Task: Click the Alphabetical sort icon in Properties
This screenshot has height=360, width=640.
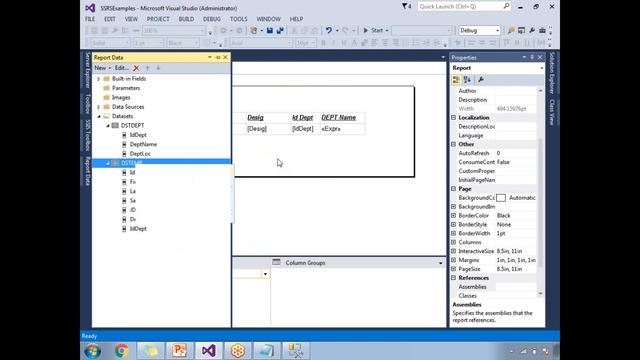Action: (467, 80)
